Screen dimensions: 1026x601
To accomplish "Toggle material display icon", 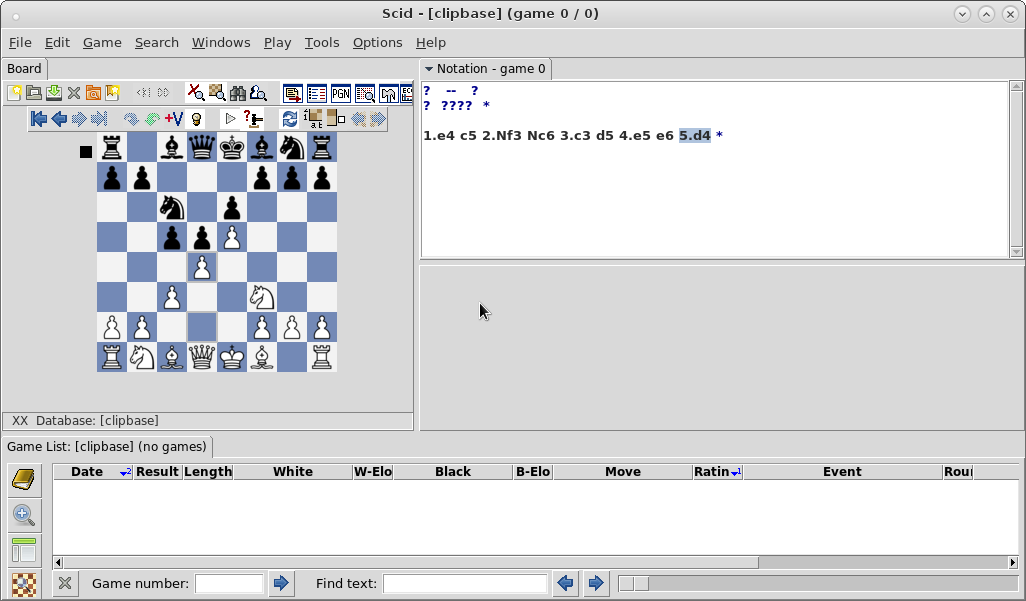I will 336,118.
